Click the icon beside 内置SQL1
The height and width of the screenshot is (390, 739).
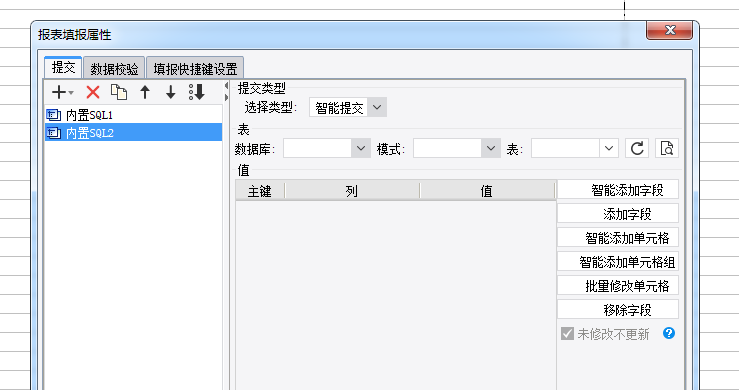(54, 115)
